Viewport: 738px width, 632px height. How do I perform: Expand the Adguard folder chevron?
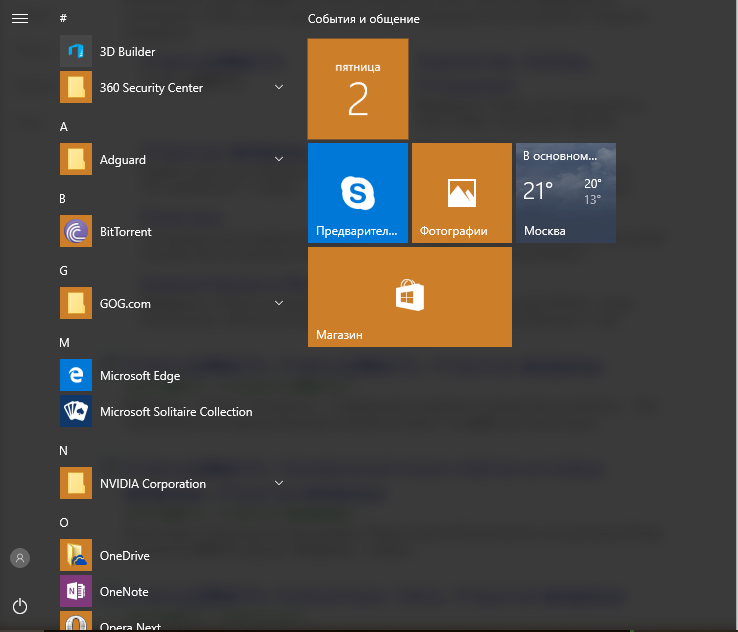(x=279, y=159)
